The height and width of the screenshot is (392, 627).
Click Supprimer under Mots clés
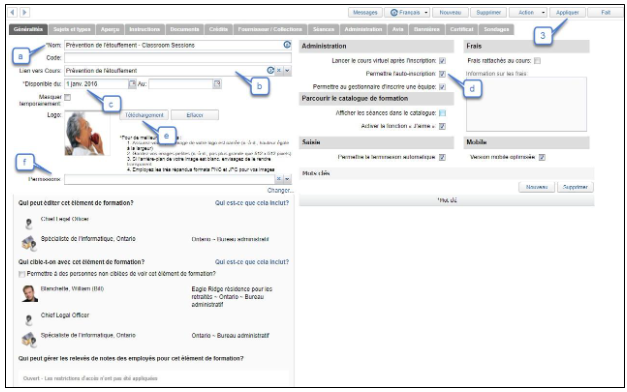pos(575,187)
